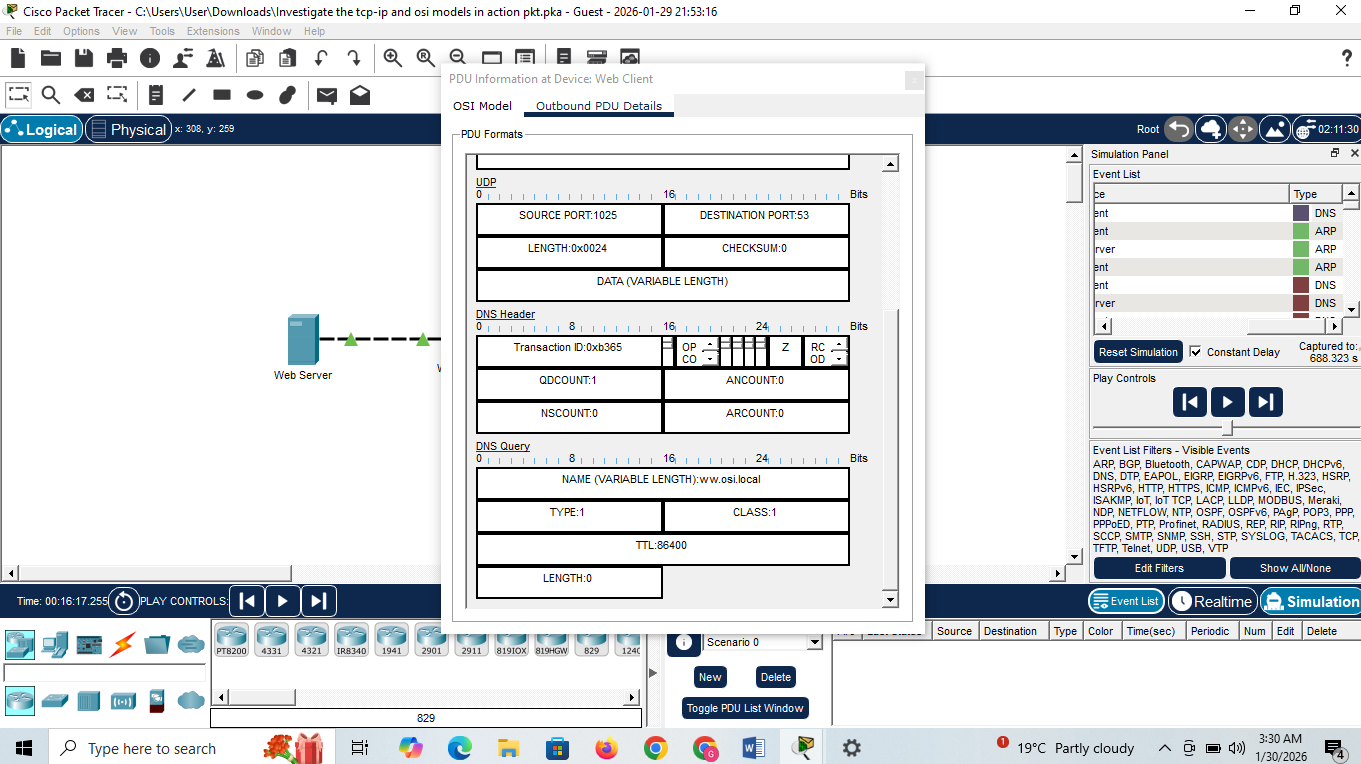The height and width of the screenshot is (764, 1361).
Task: Choose the Draw Freeform tool
Action: (288, 95)
